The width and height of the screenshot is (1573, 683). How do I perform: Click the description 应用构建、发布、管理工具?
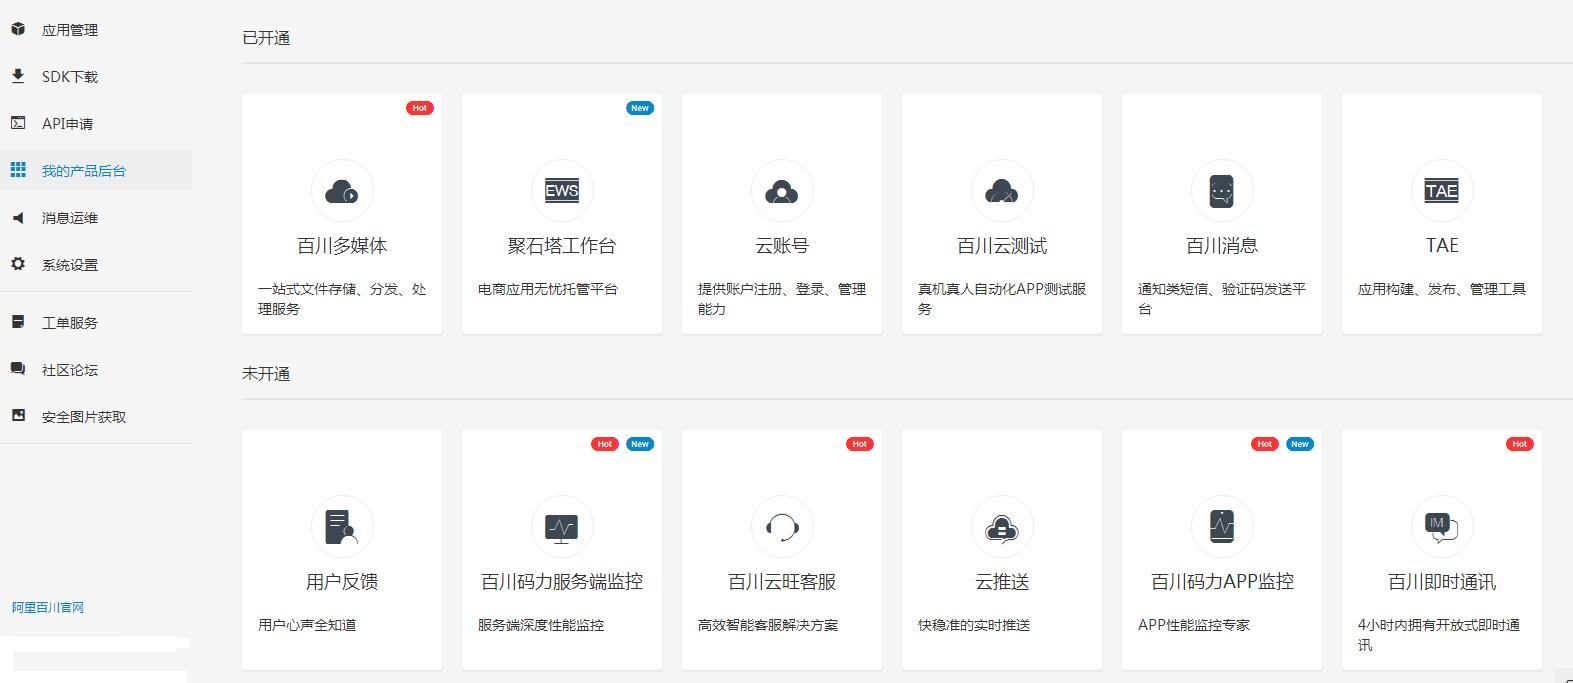(1442, 289)
